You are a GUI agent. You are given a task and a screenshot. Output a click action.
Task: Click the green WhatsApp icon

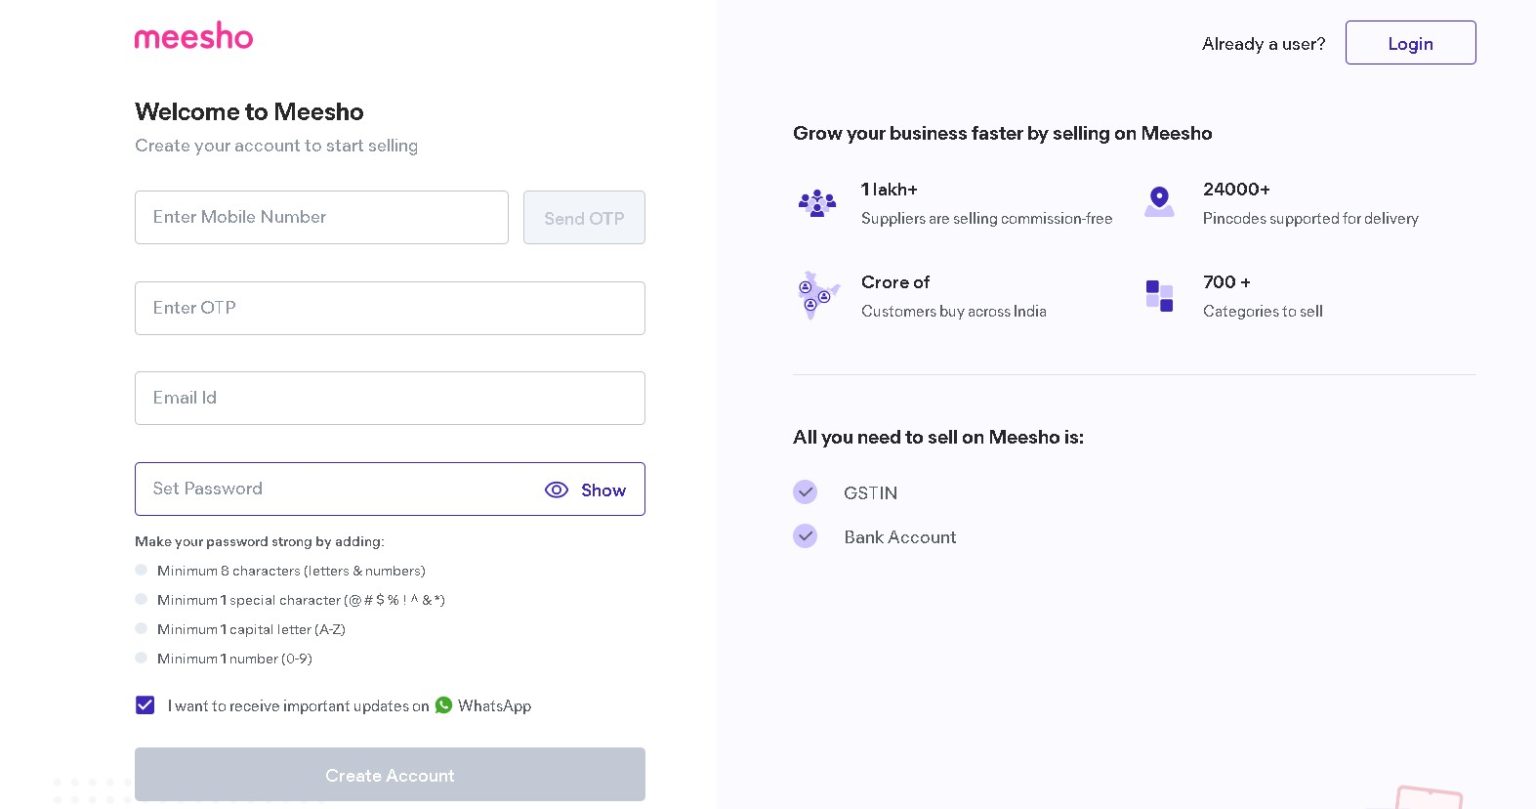click(x=444, y=705)
